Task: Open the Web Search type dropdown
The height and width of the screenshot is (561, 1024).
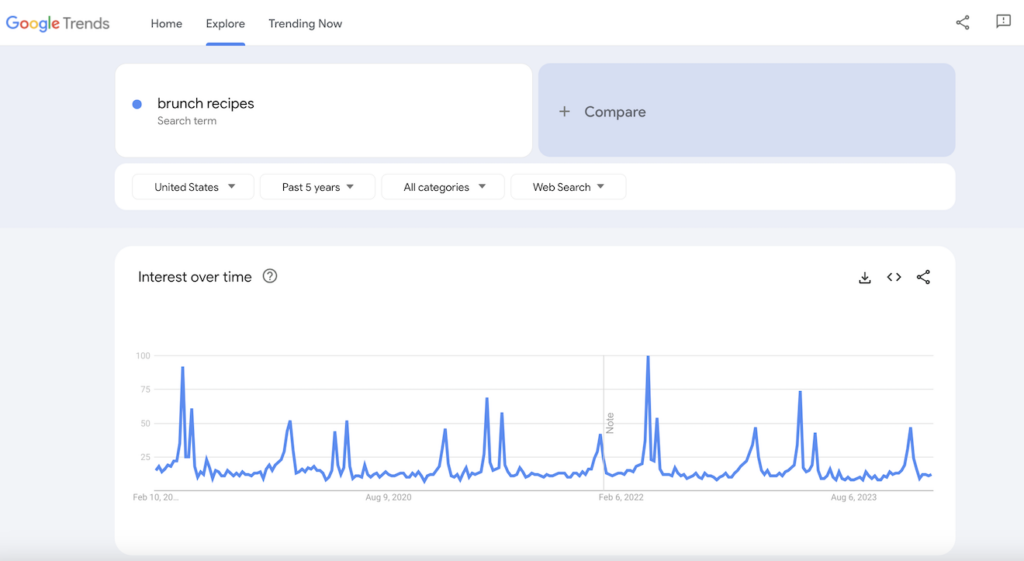Action: click(568, 187)
